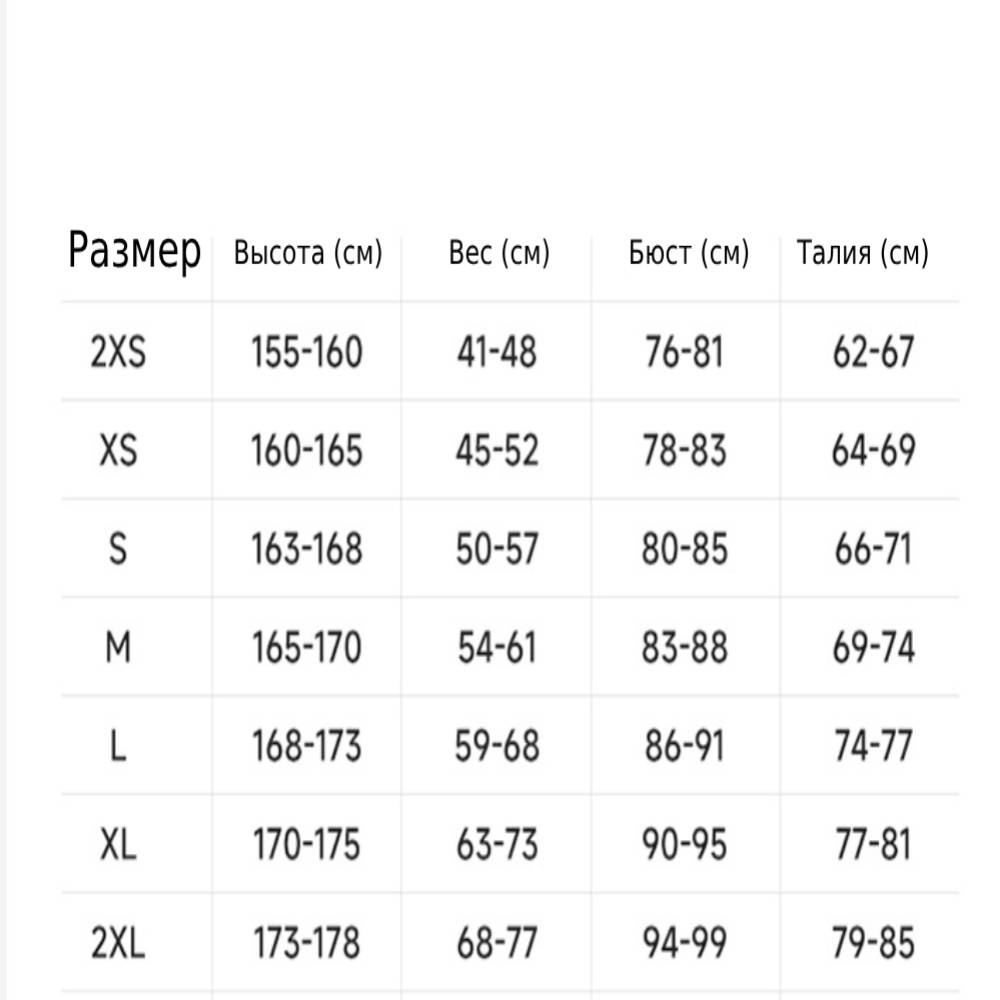
Task: Select the 'Высота (см)' column header
Action: tap(308, 254)
